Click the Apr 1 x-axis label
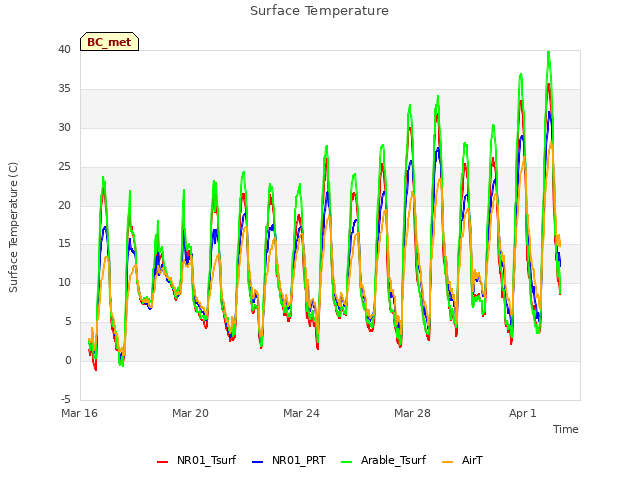640x480 pixels. [x=523, y=413]
